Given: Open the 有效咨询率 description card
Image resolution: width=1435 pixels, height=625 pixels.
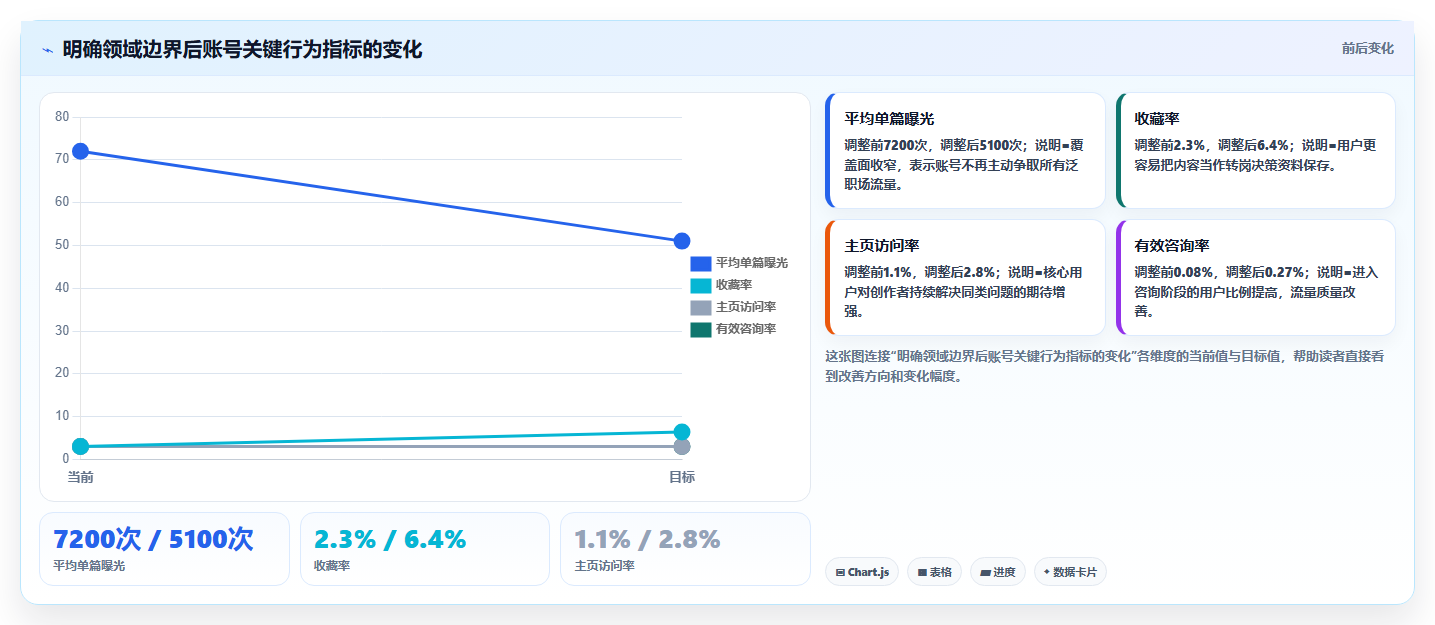Looking at the screenshot, I should click(1255, 278).
